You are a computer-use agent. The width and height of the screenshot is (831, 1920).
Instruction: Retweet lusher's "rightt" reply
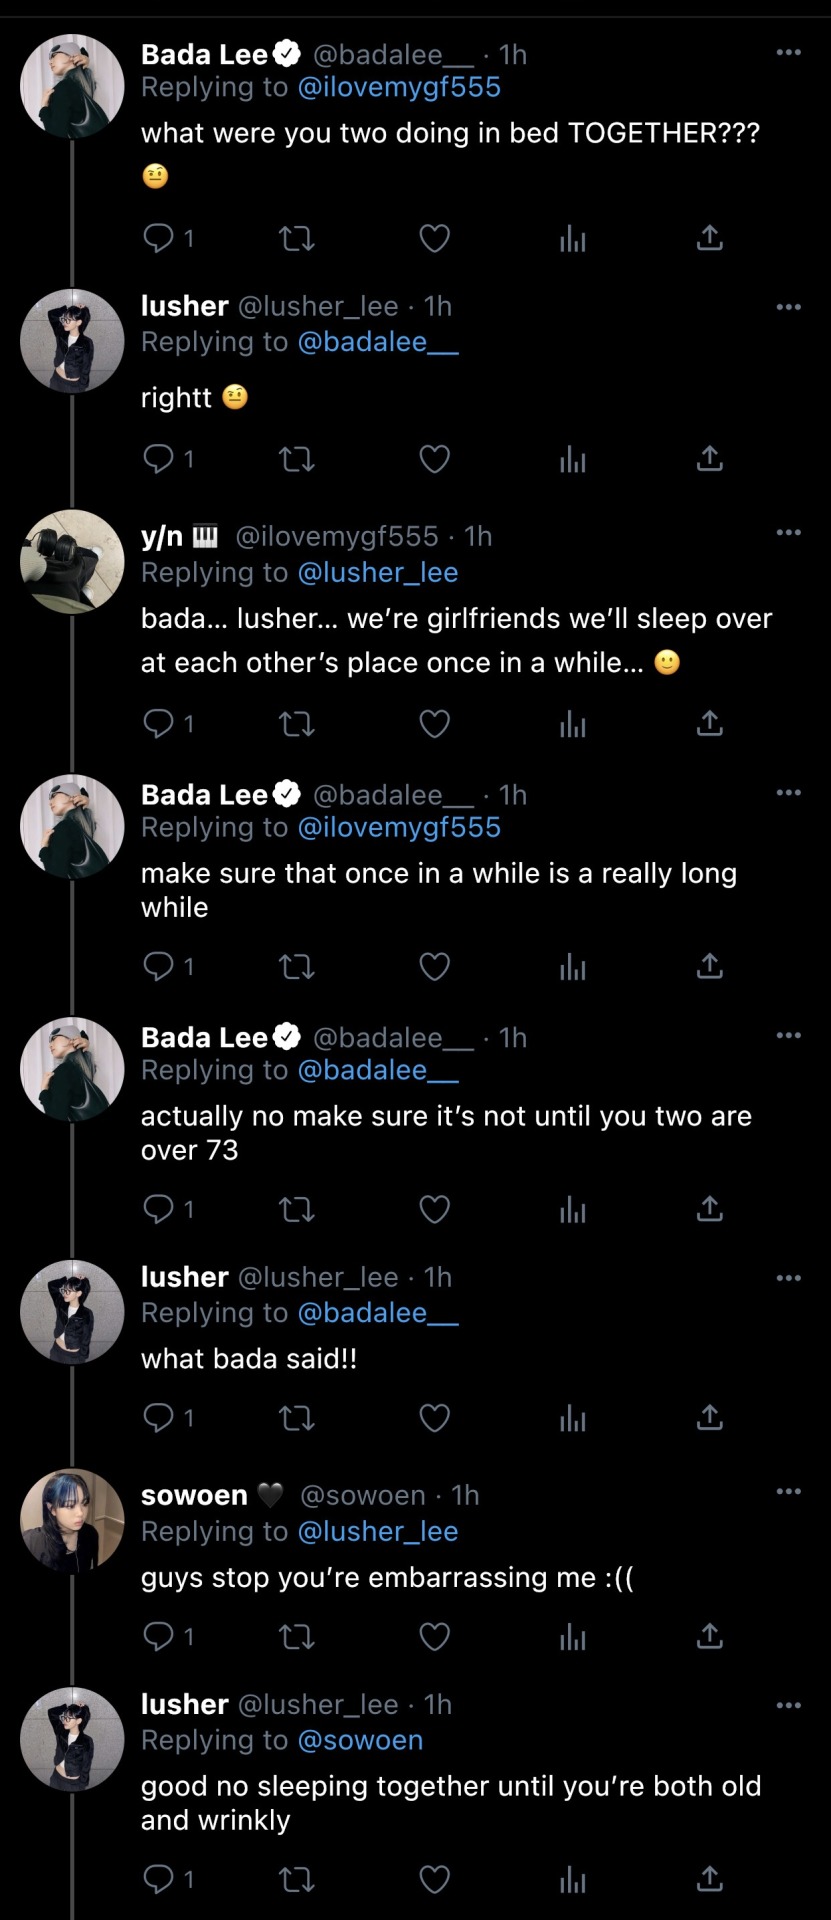[296, 459]
